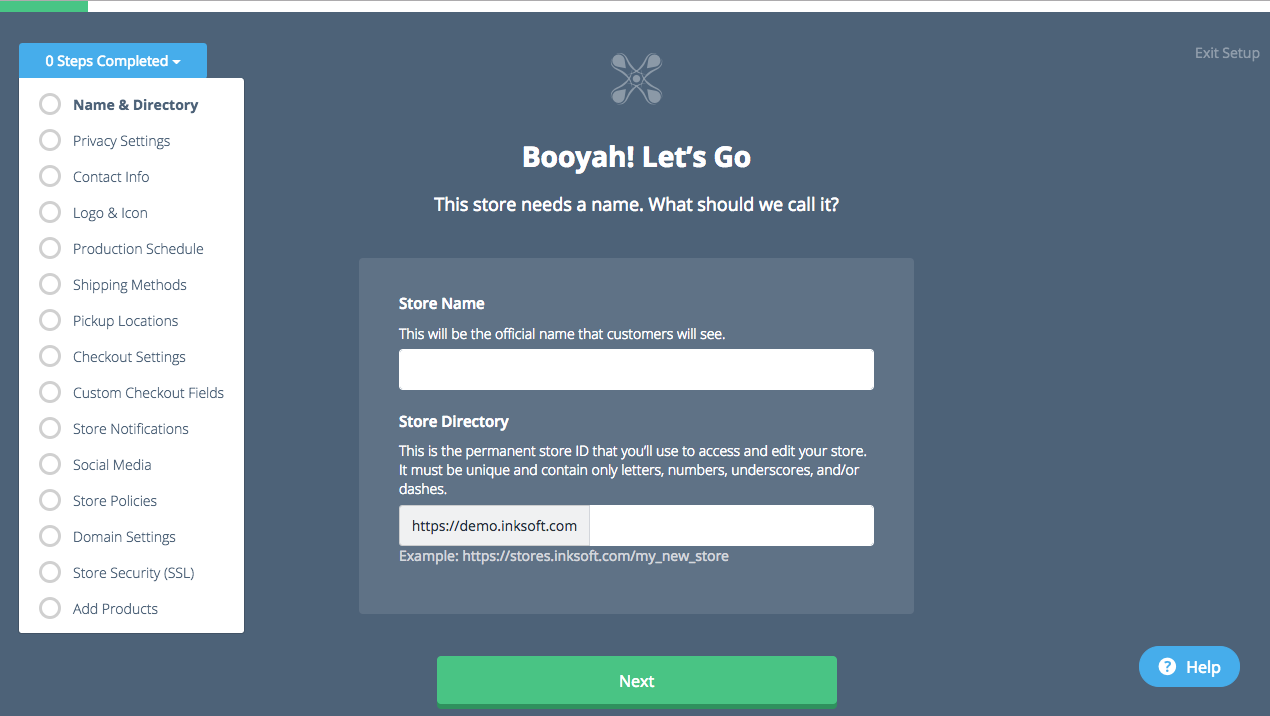
Task: Click the Add Products step circle
Action: [50, 608]
